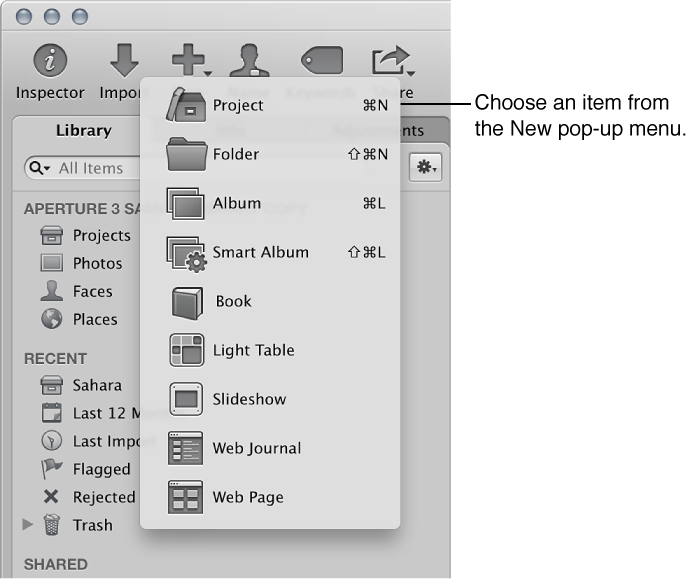Select the Flagged item
This screenshot has height=580, width=700.
[86, 469]
